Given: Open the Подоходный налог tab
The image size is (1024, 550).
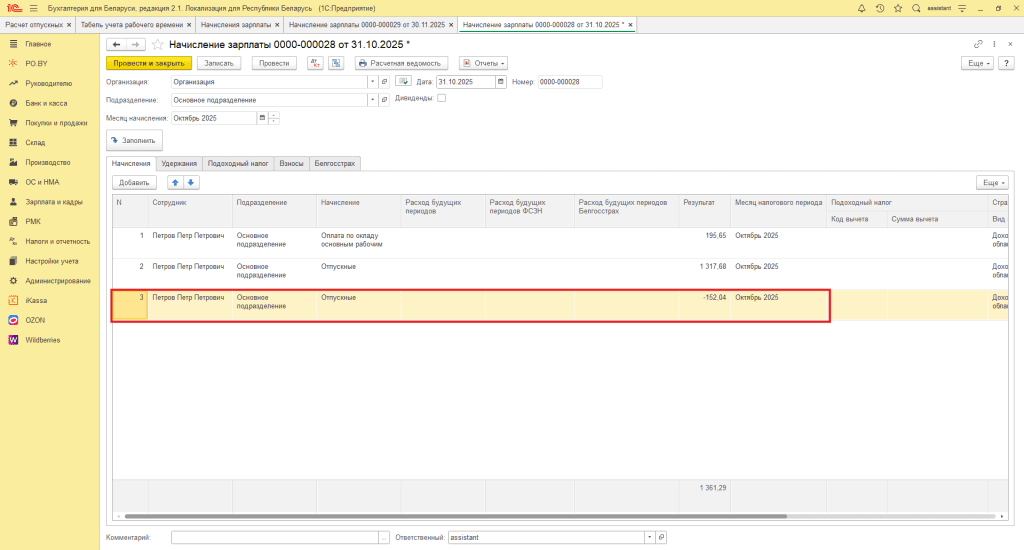Looking at the screenshot, I should [238, 163].
